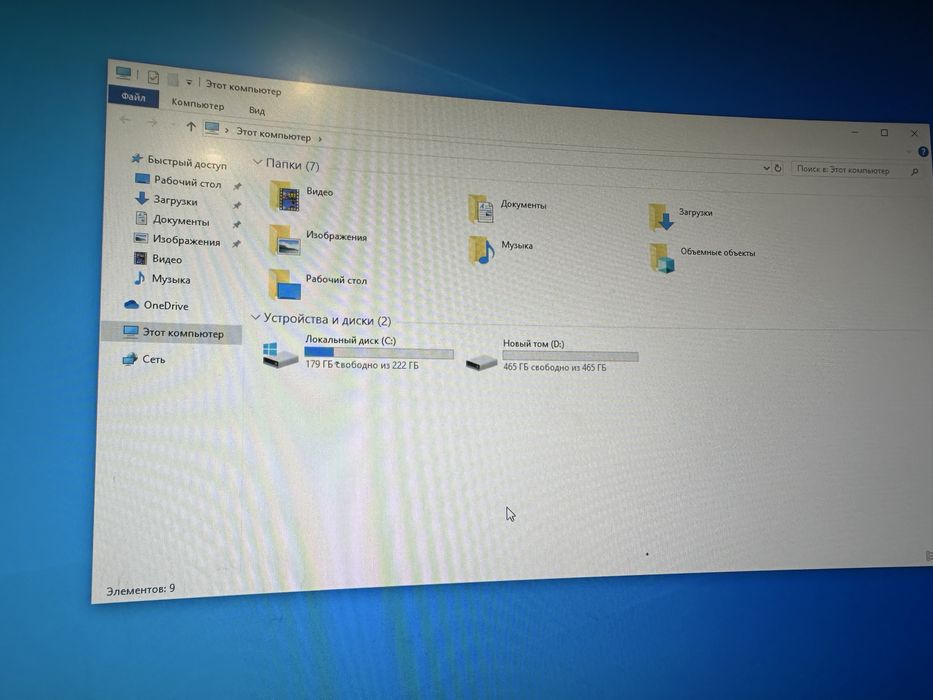The image size is (933, 700).
Task: Click the Этот компьютер breadcrumb in address bar
Action: pos(273,135)
